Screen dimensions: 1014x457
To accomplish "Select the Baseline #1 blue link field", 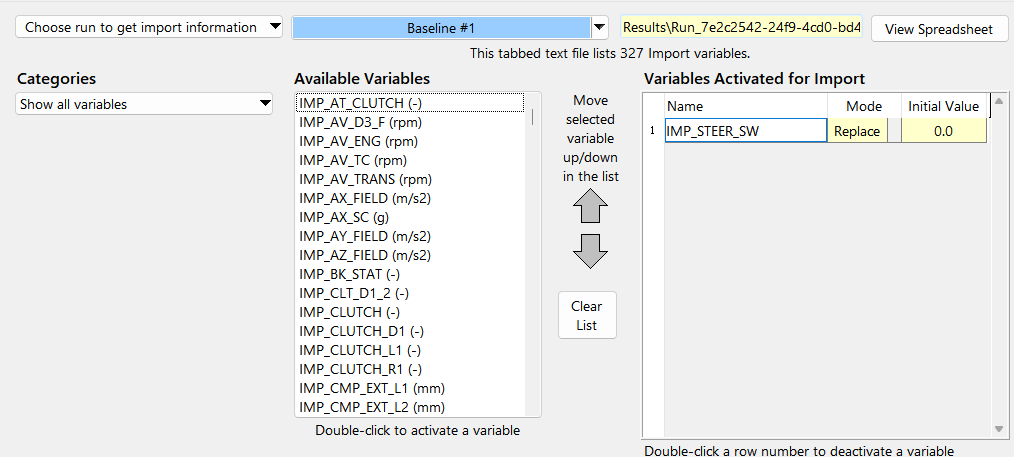I will click(441, 28).
